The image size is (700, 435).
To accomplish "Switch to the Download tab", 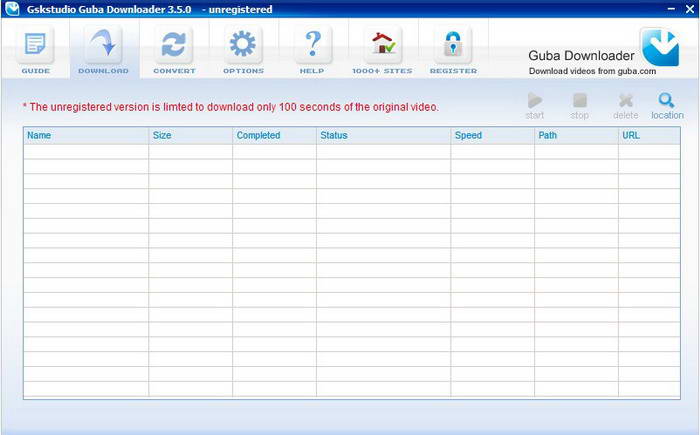I will click(104, 50).
